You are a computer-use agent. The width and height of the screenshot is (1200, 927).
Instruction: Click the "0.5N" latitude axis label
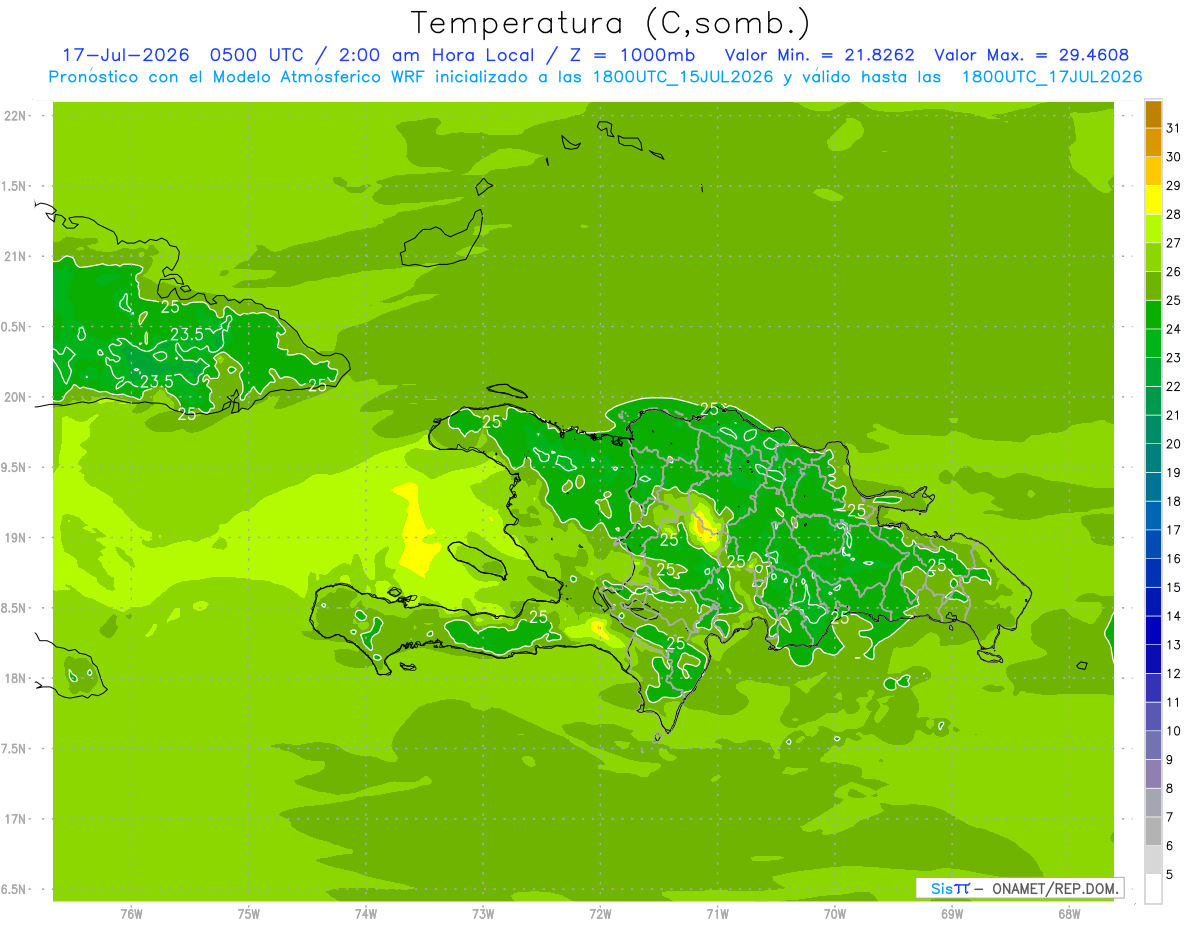click(x=15, y=327)
